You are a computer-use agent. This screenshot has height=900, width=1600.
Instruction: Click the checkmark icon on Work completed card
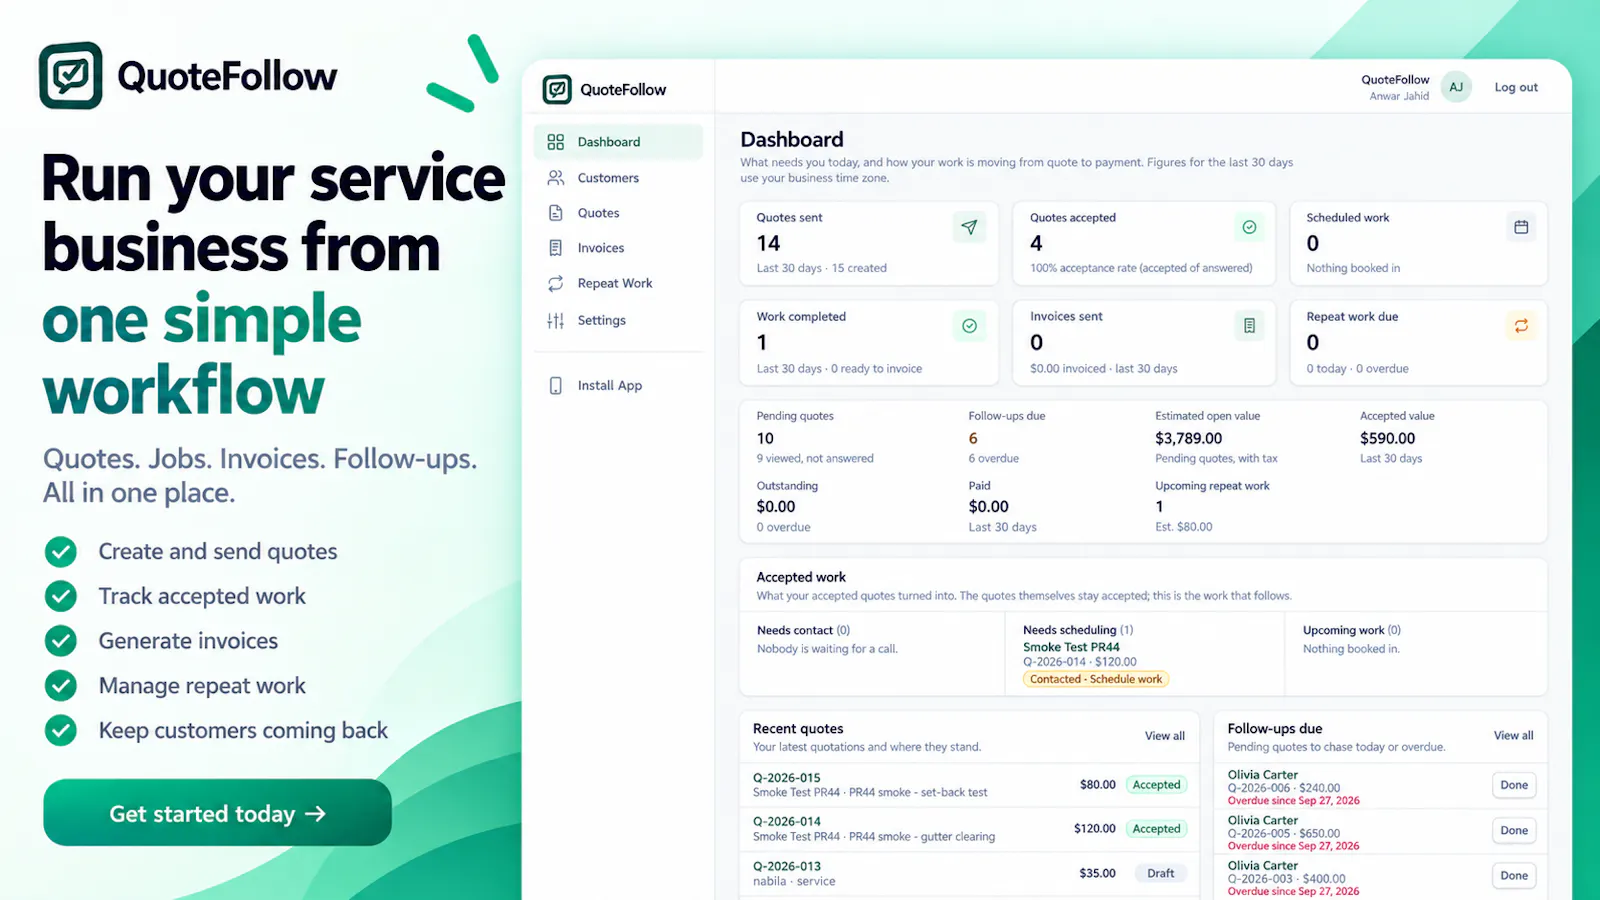pos(969,326)
